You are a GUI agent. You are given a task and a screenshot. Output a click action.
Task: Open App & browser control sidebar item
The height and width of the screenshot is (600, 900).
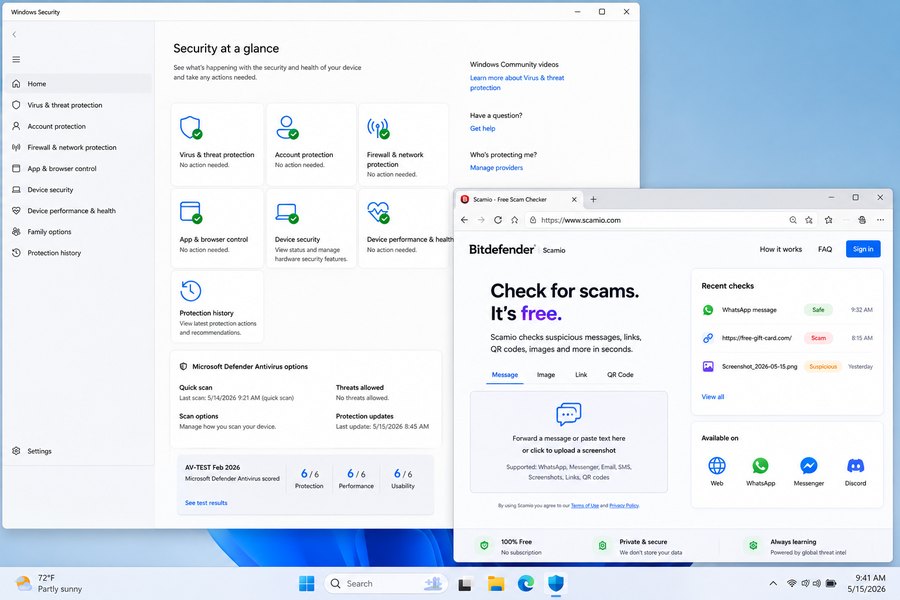(78, 169)
